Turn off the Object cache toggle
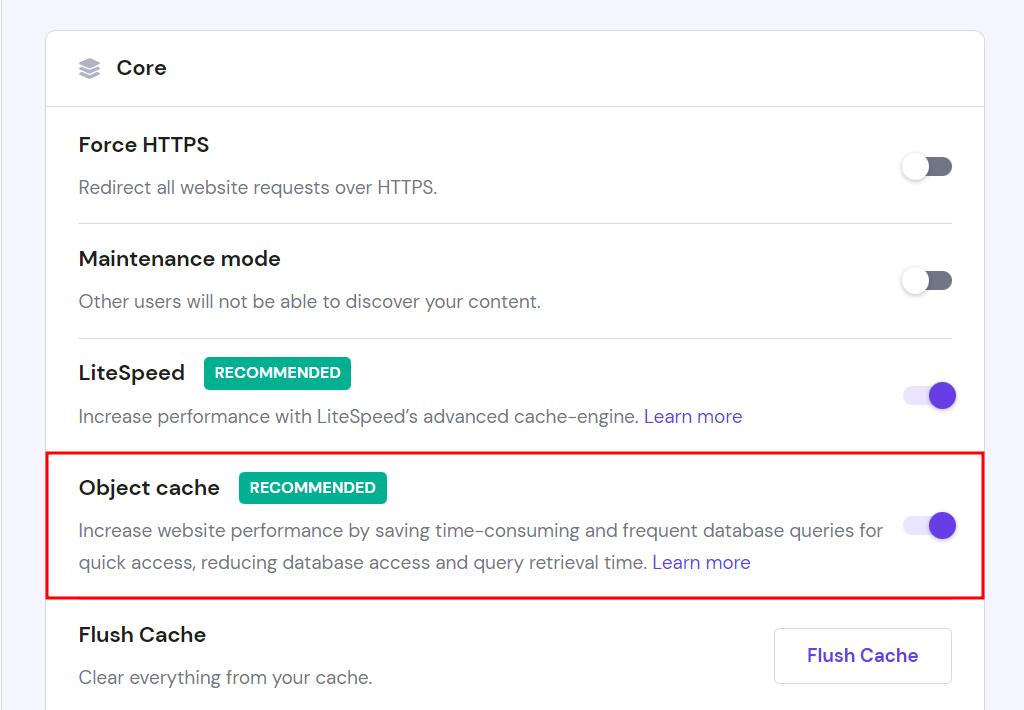Screen dimensions: 1024x710 tap(929, 526)
